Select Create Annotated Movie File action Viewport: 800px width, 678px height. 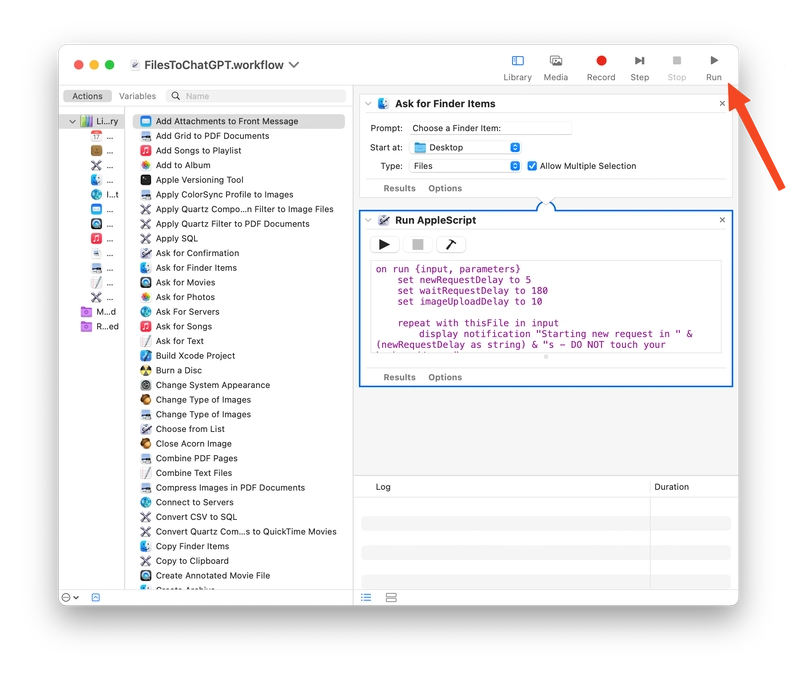pos(212,575)
